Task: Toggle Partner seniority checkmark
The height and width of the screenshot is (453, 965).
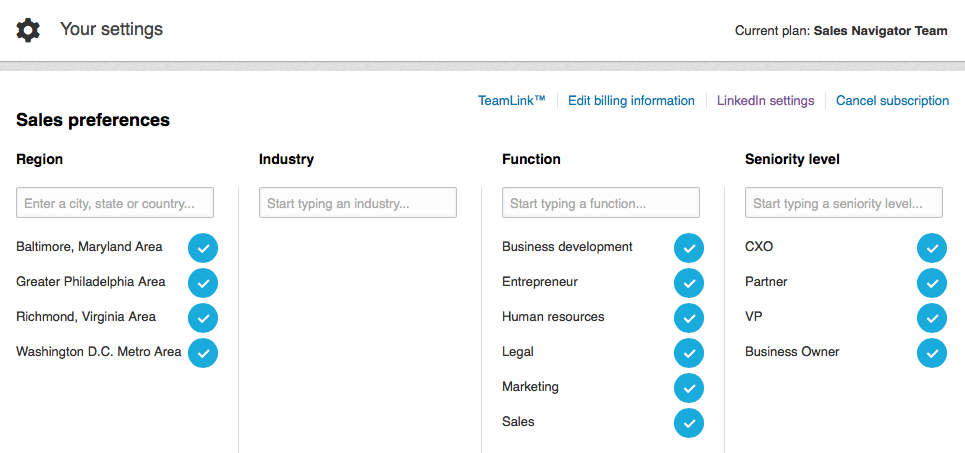Action: point(932,283)
